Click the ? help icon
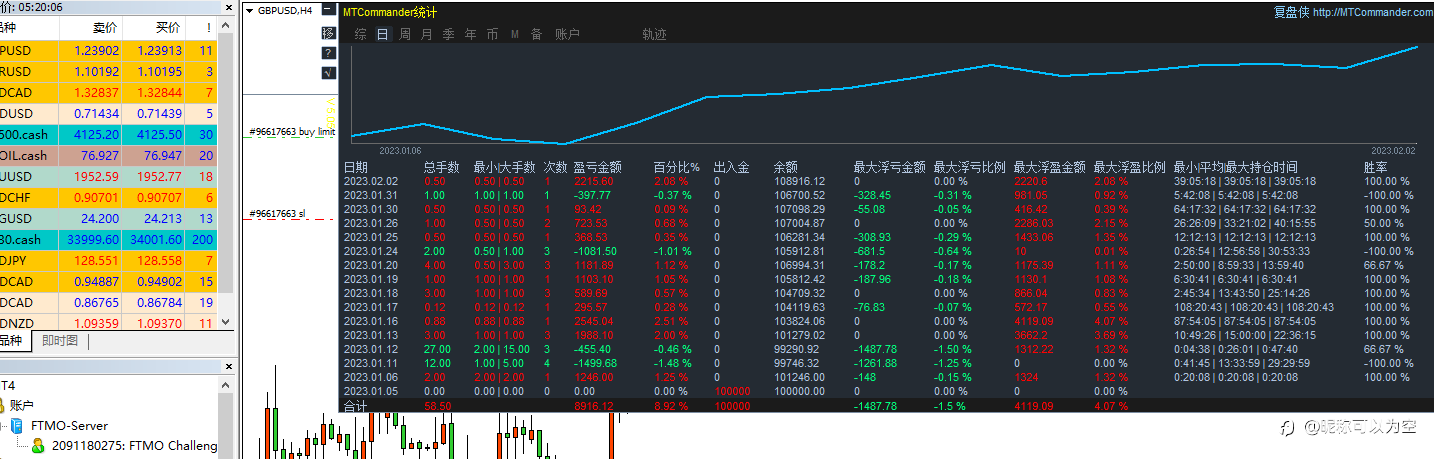The width and height of the screenshot is (1434, 459). (x=328, y=53)
